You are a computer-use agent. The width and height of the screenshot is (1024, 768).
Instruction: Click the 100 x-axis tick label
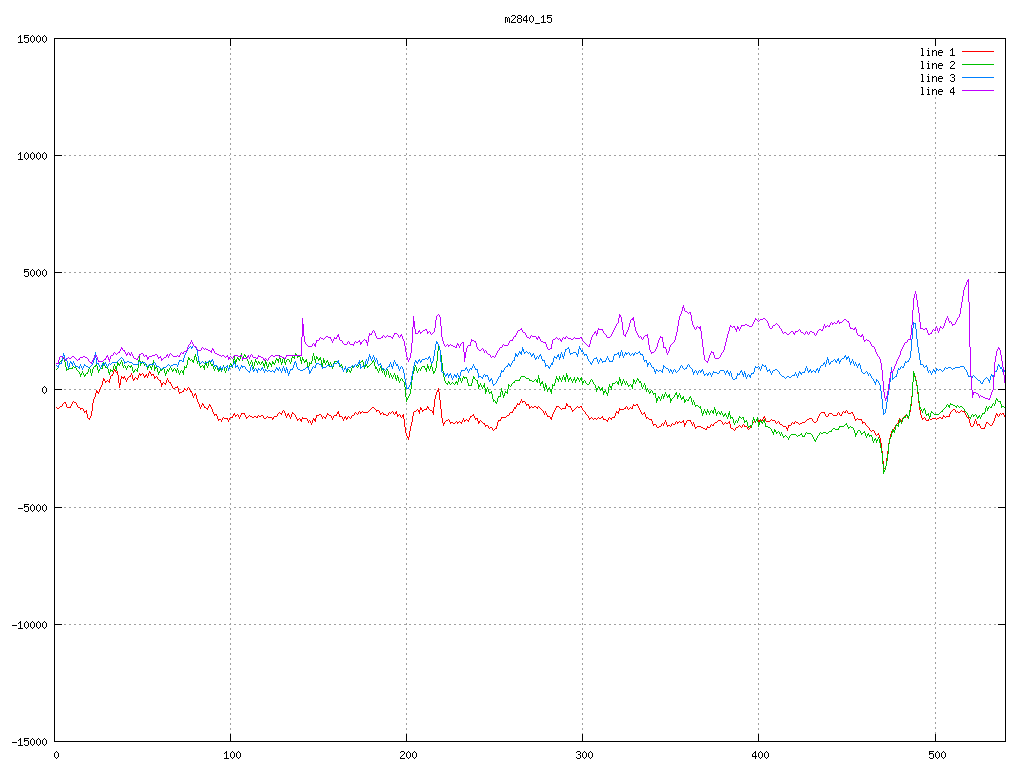tap(231, 755)
